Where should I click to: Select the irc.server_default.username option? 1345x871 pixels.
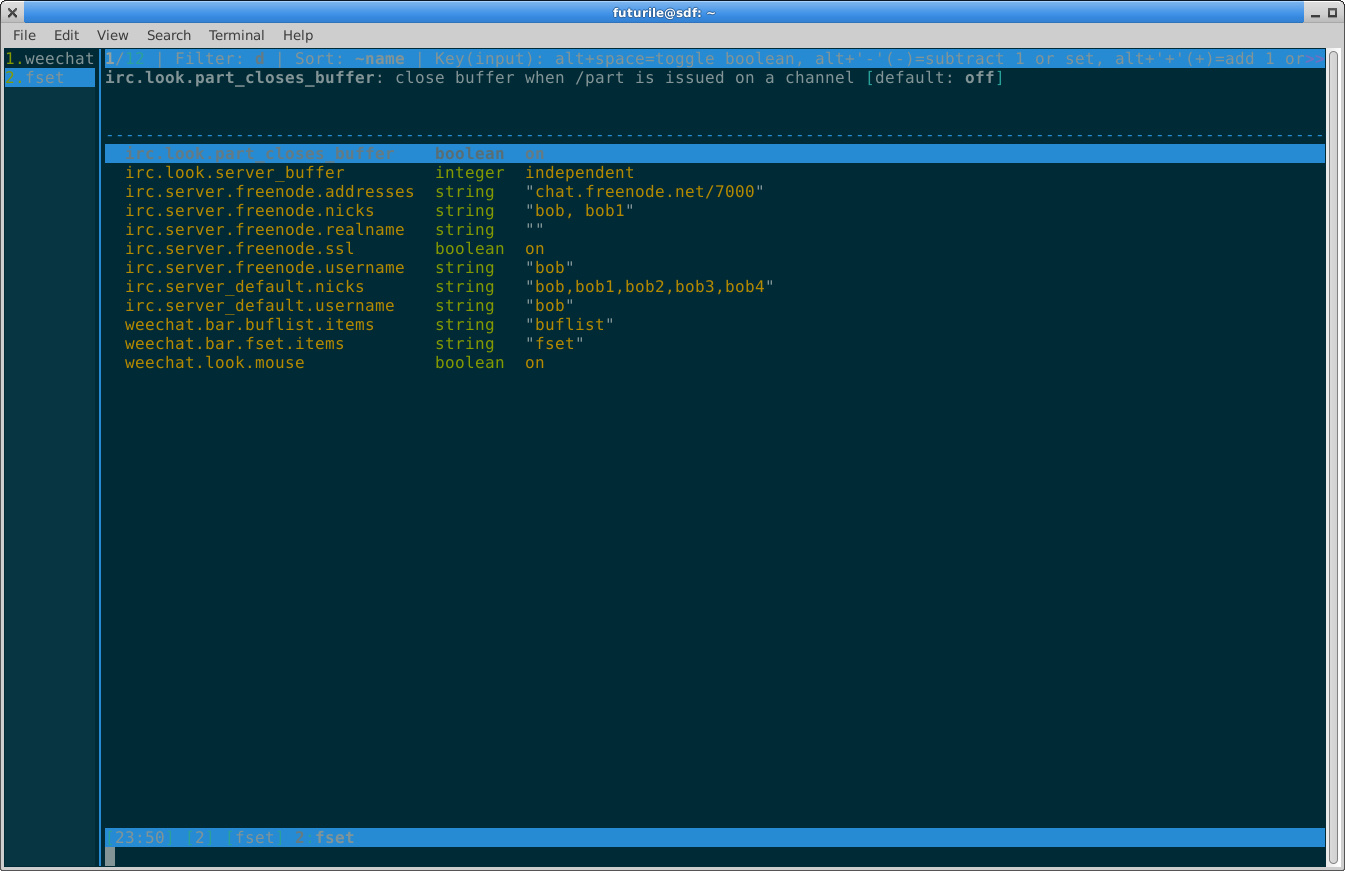click(260, 306)
